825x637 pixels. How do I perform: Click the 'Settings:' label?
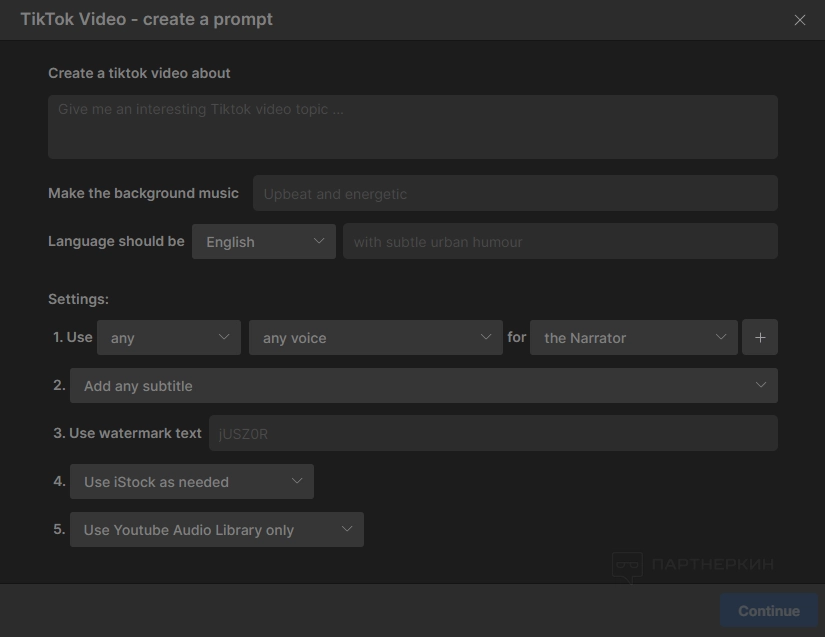click(78, 299)
